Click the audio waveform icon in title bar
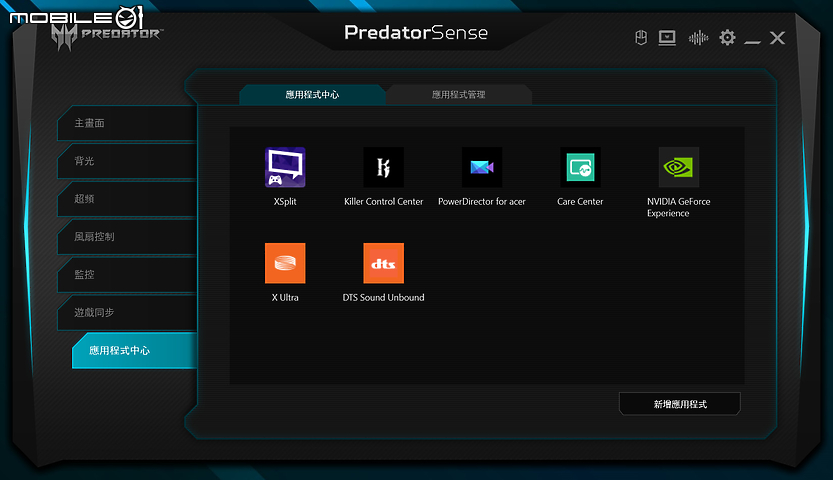 [698, 38]
